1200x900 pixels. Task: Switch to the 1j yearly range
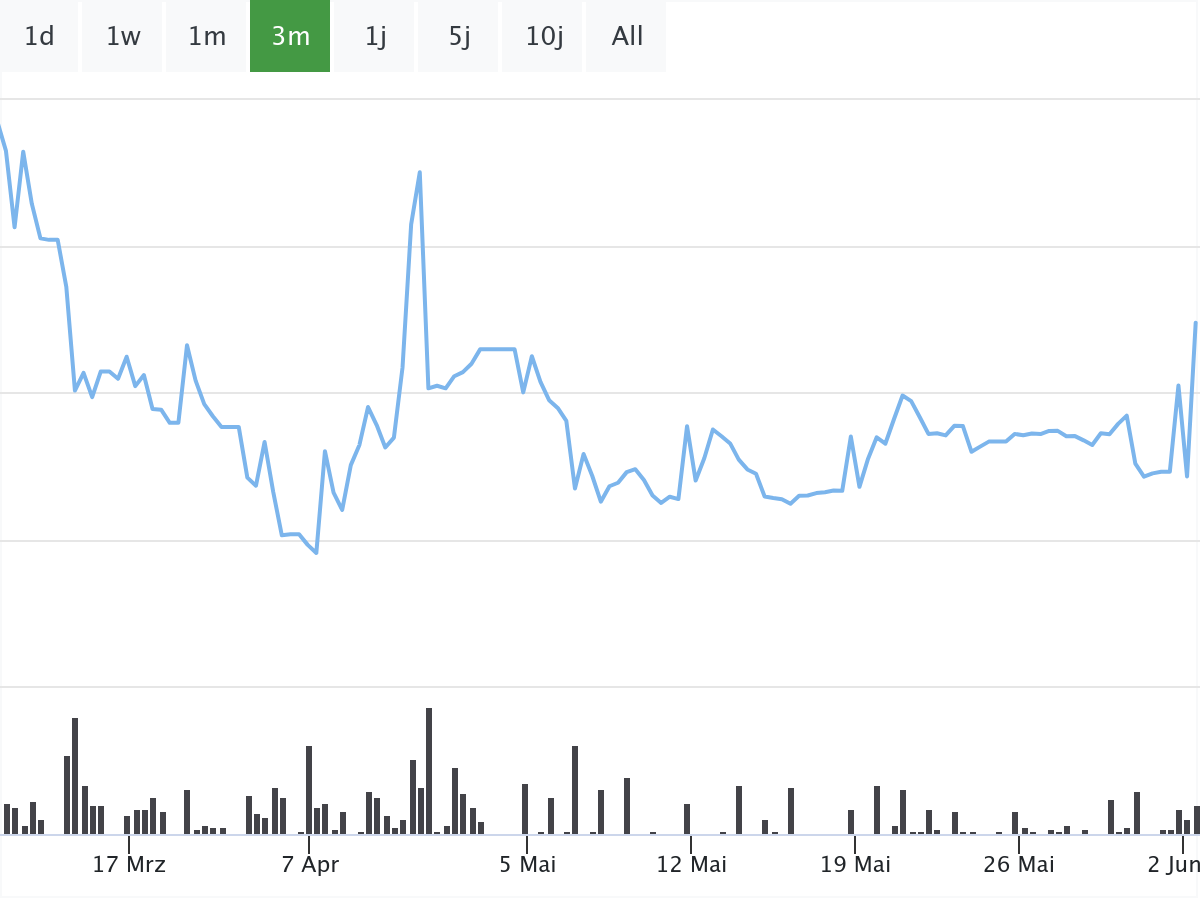tap(375, 37)
